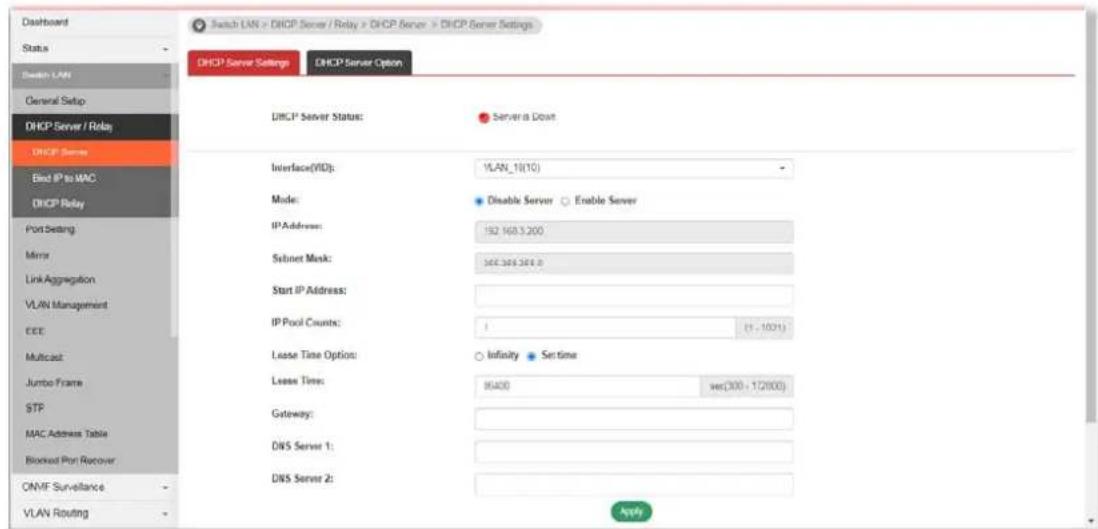This screenshot has height=529, width=1098.
Task: Click the DHCP Server Status label
Action: (x=316, y=118)
